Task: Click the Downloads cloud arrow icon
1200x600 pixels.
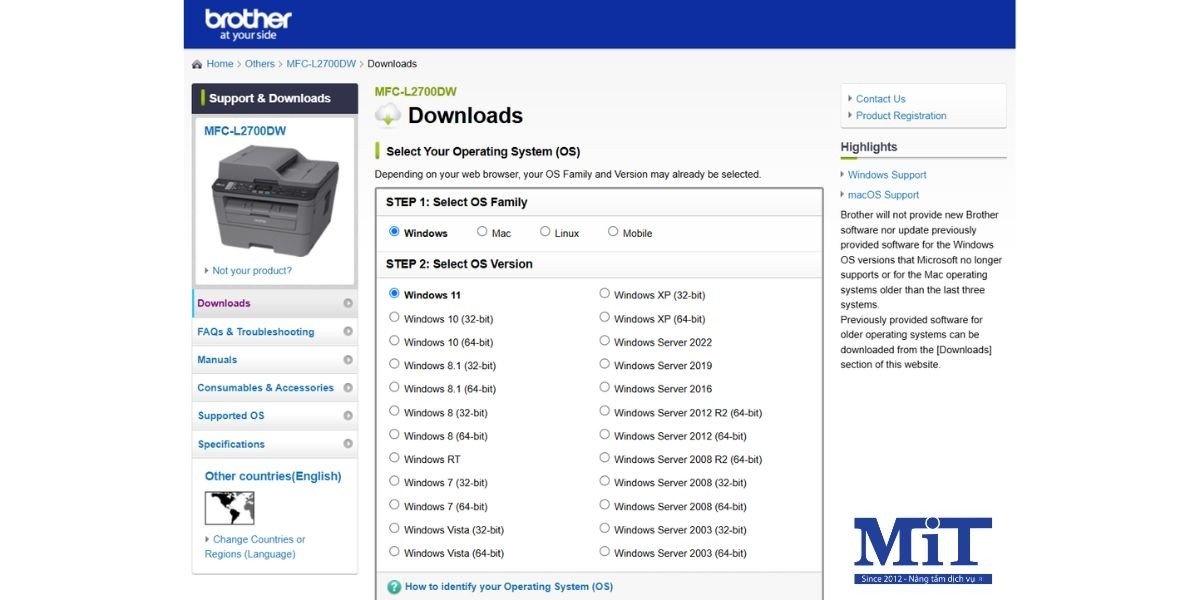Action: coord(388,116)
